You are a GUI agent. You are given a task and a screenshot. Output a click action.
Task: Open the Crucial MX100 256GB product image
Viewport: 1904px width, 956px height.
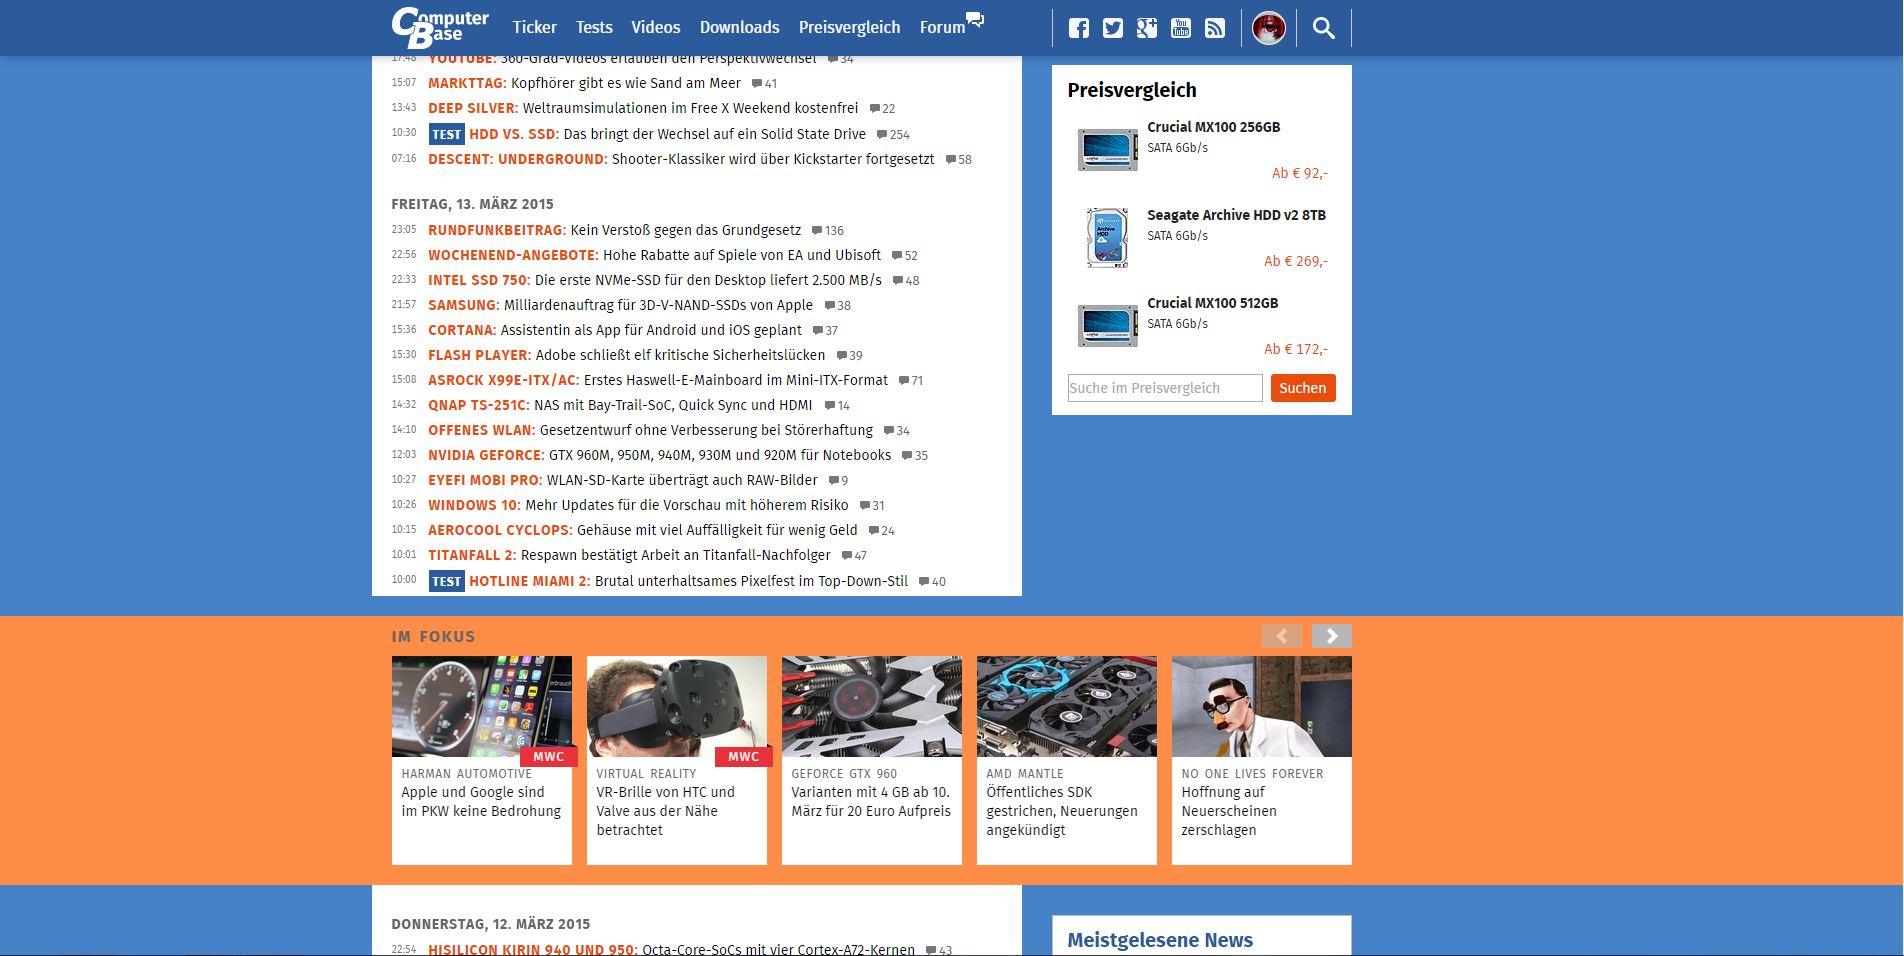pyautogui.click(x=1107, y=150)
